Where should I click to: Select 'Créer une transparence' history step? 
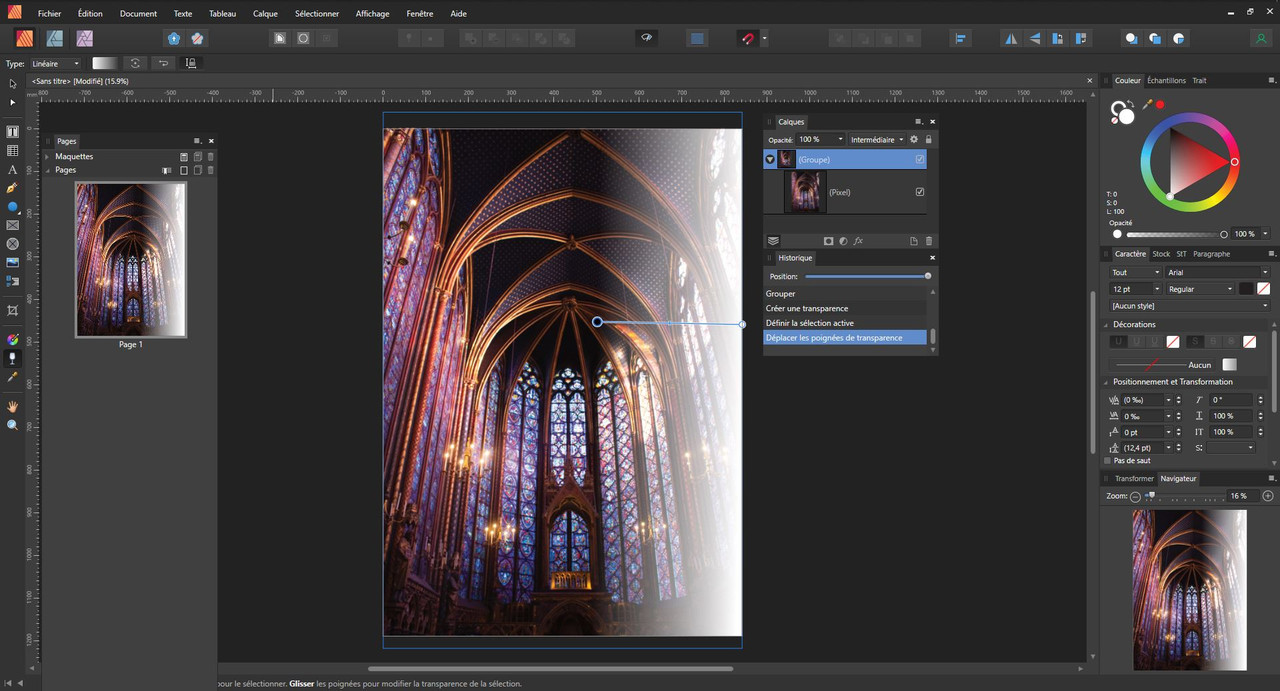(x=807, y=308)
